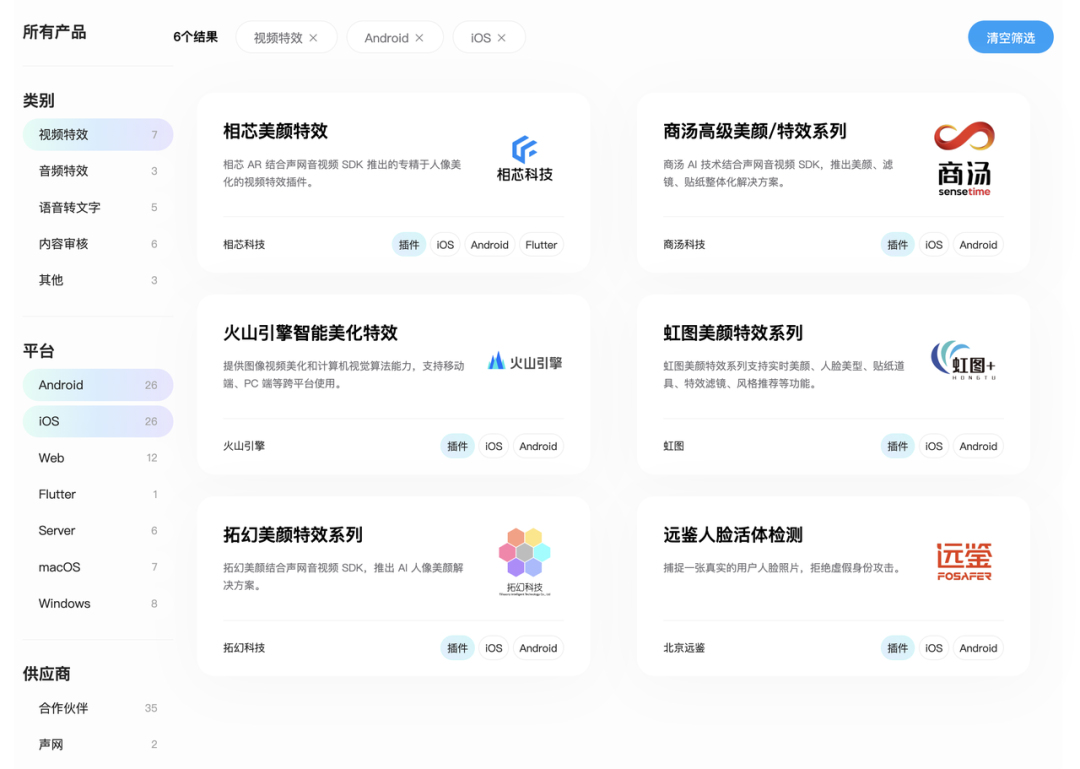Click 插件 tag on 商汤 card
The width and height of the screenshot is (1080, 769).
(x=897, y=245)
